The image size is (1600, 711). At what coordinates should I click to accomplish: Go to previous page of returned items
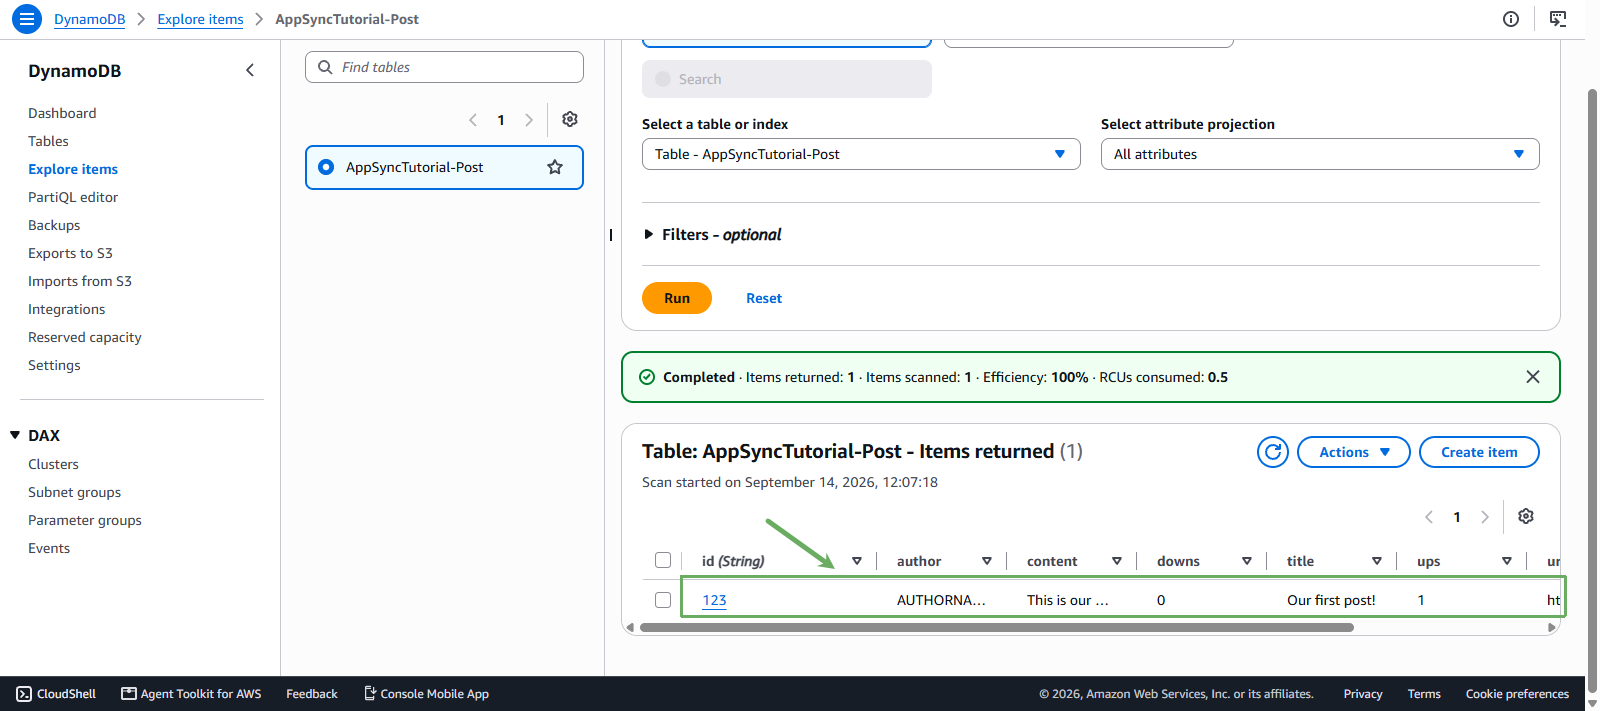1429,517
